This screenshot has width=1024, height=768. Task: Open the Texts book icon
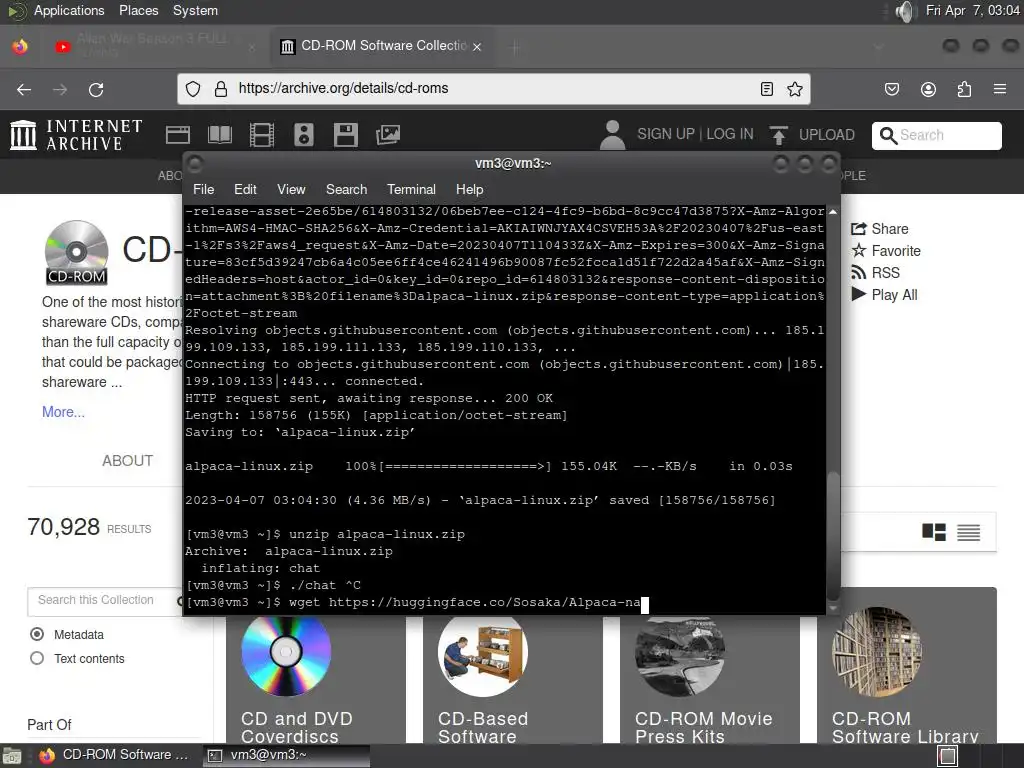coord(219,135)
